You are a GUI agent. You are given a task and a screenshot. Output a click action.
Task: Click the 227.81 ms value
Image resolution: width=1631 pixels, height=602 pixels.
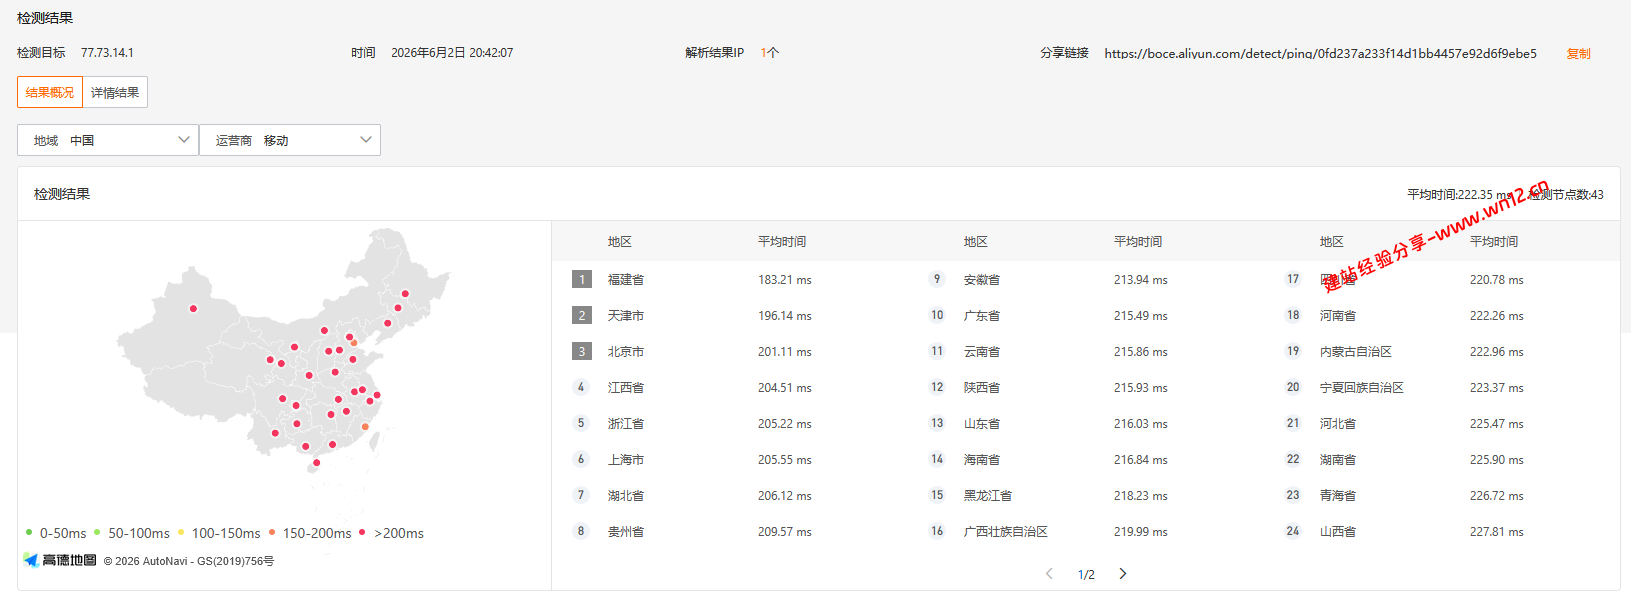(1497, 532)
